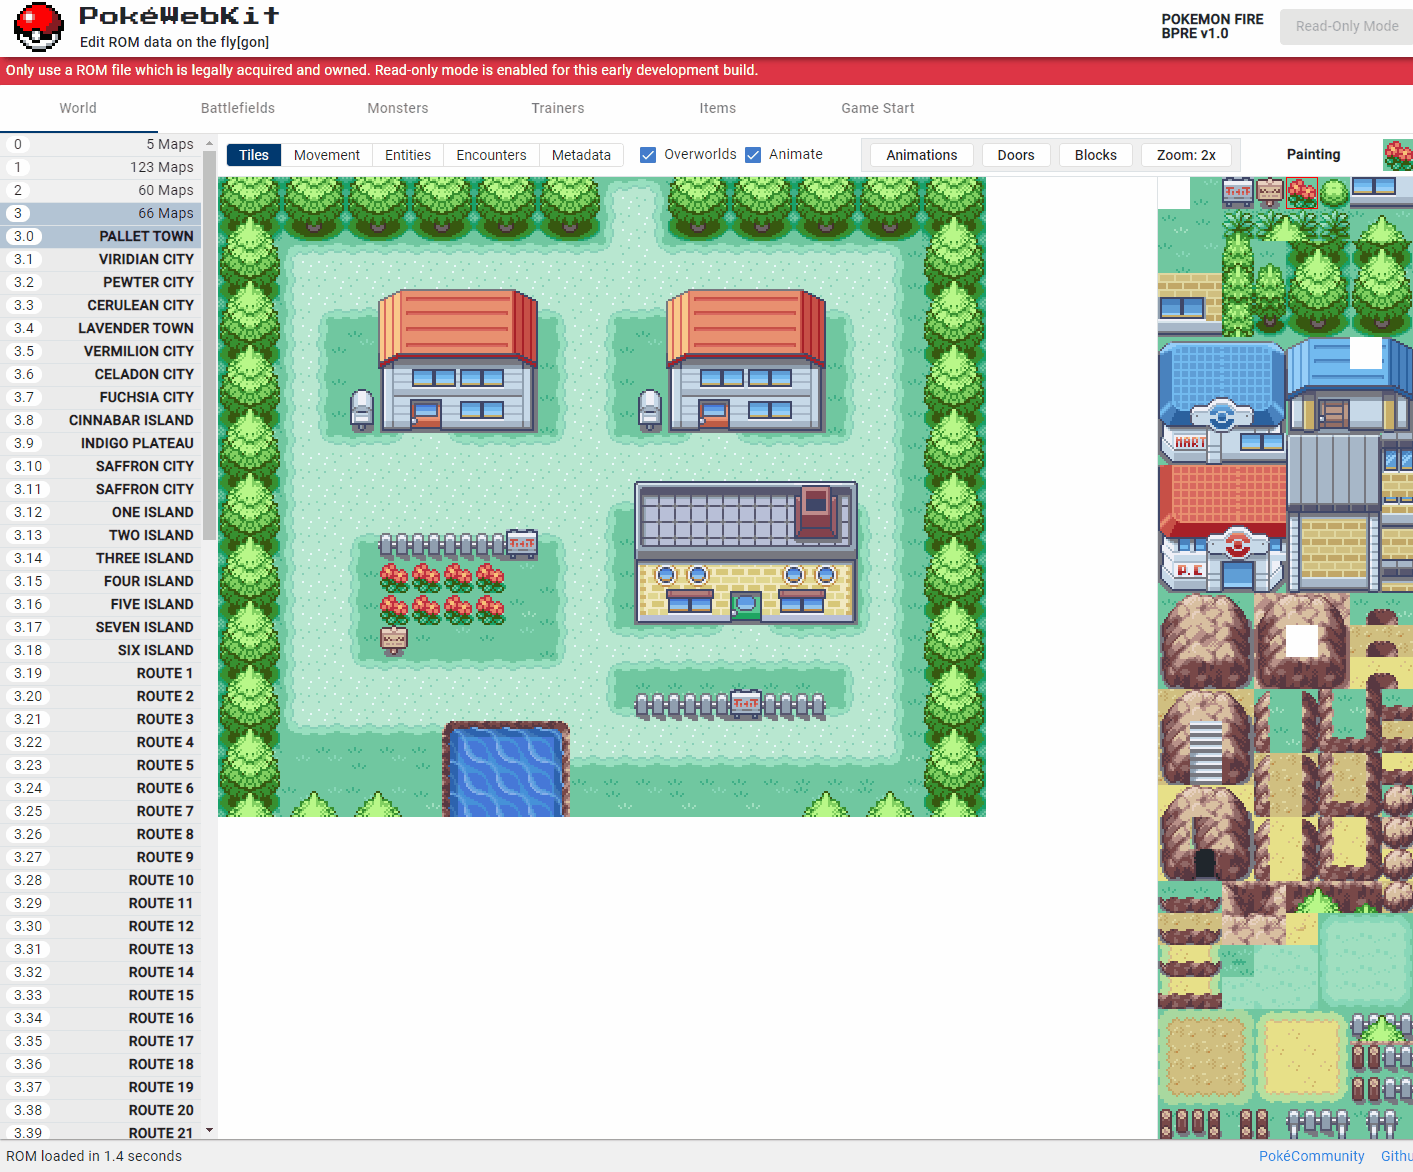The image size is (1413, 1172).
Task: Click the map list scrollbar thumb
Action: coord(209,346)
